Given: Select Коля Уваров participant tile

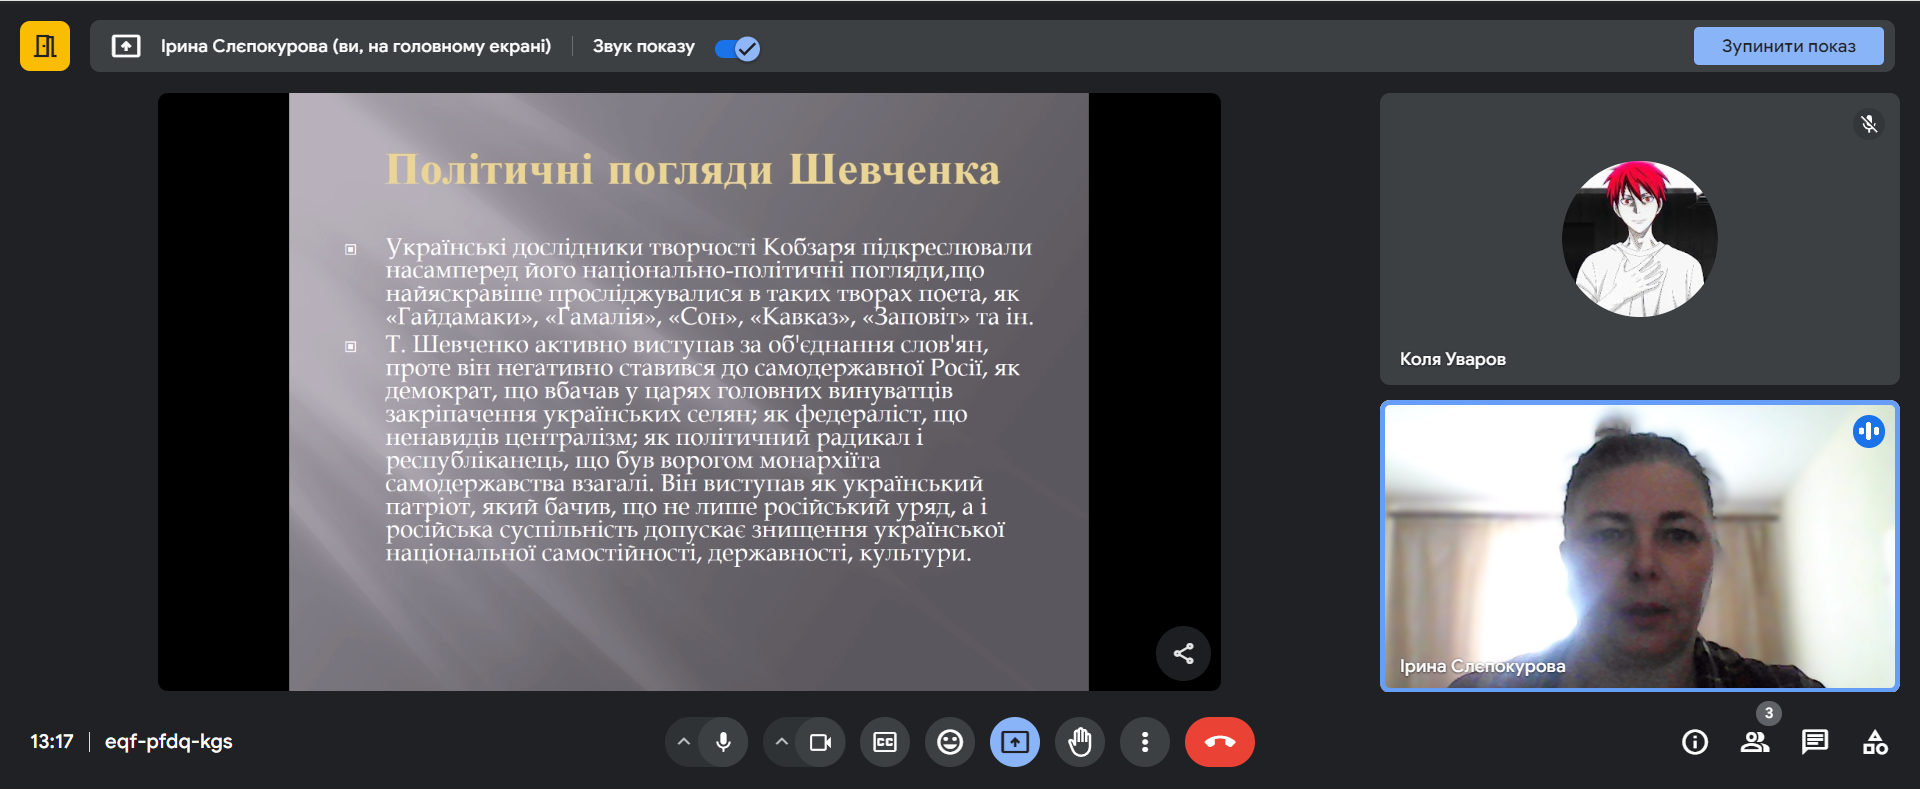Looking at the screenshot, I should [1639, 239].
